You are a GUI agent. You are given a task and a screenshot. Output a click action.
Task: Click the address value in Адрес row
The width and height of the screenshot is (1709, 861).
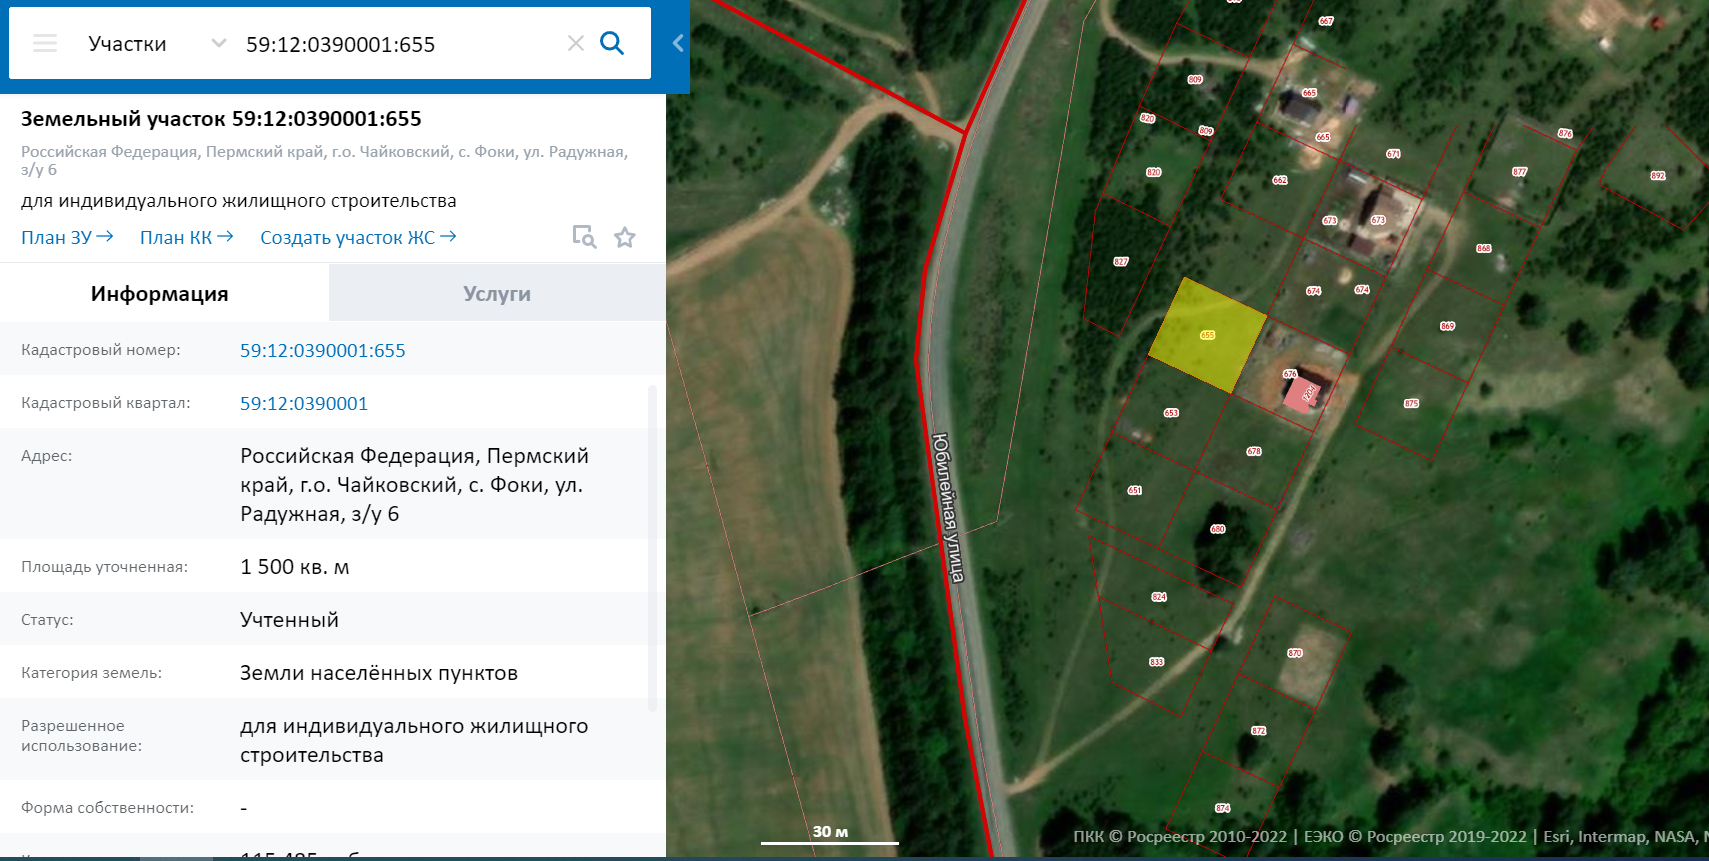(x=414, y=485)
